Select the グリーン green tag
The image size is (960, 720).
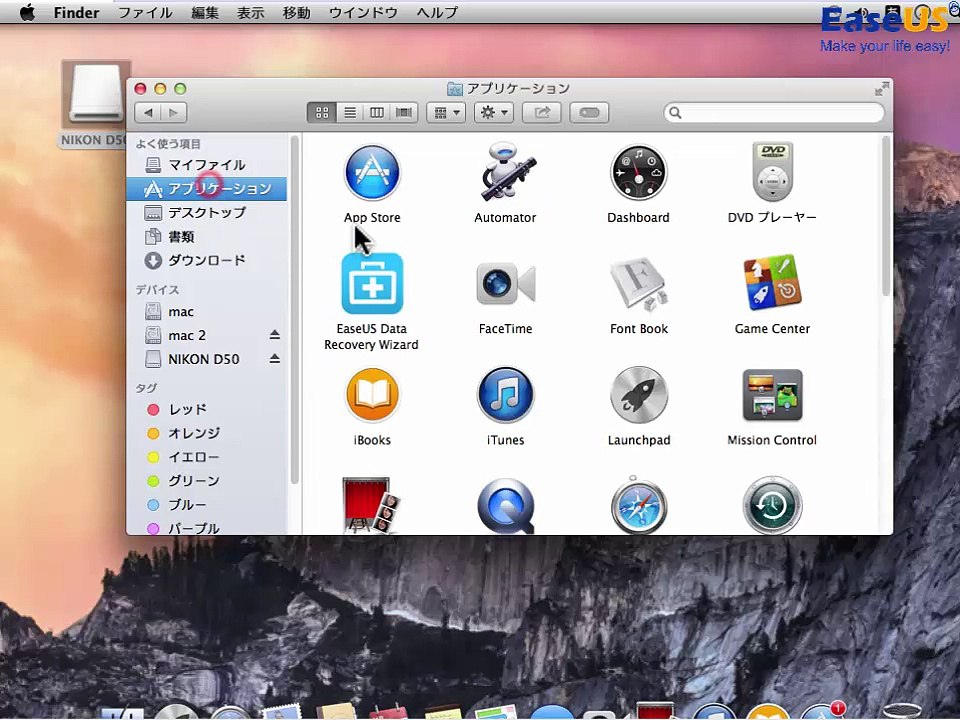(207, 481)
